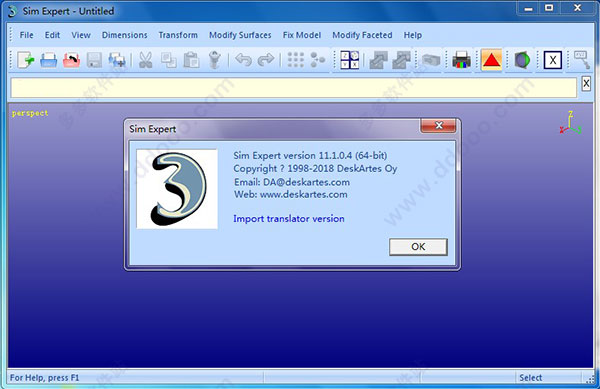This screenshot has width=600, height=389.
Task: Open the View menu
Action: pyautogui.click(x=81, y=35)
